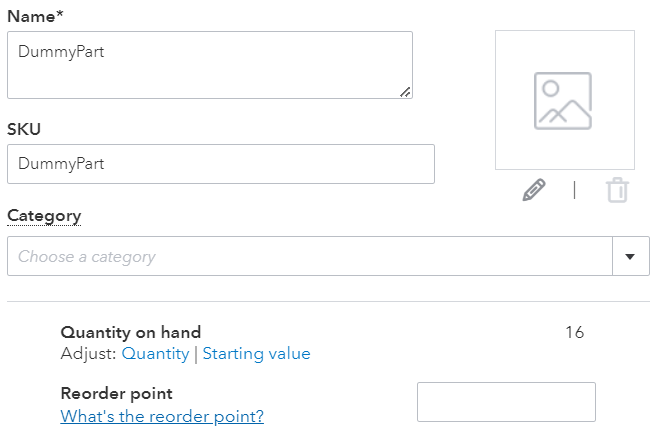
Task: Click the Name* field label
Action: [x=35, y=16]
